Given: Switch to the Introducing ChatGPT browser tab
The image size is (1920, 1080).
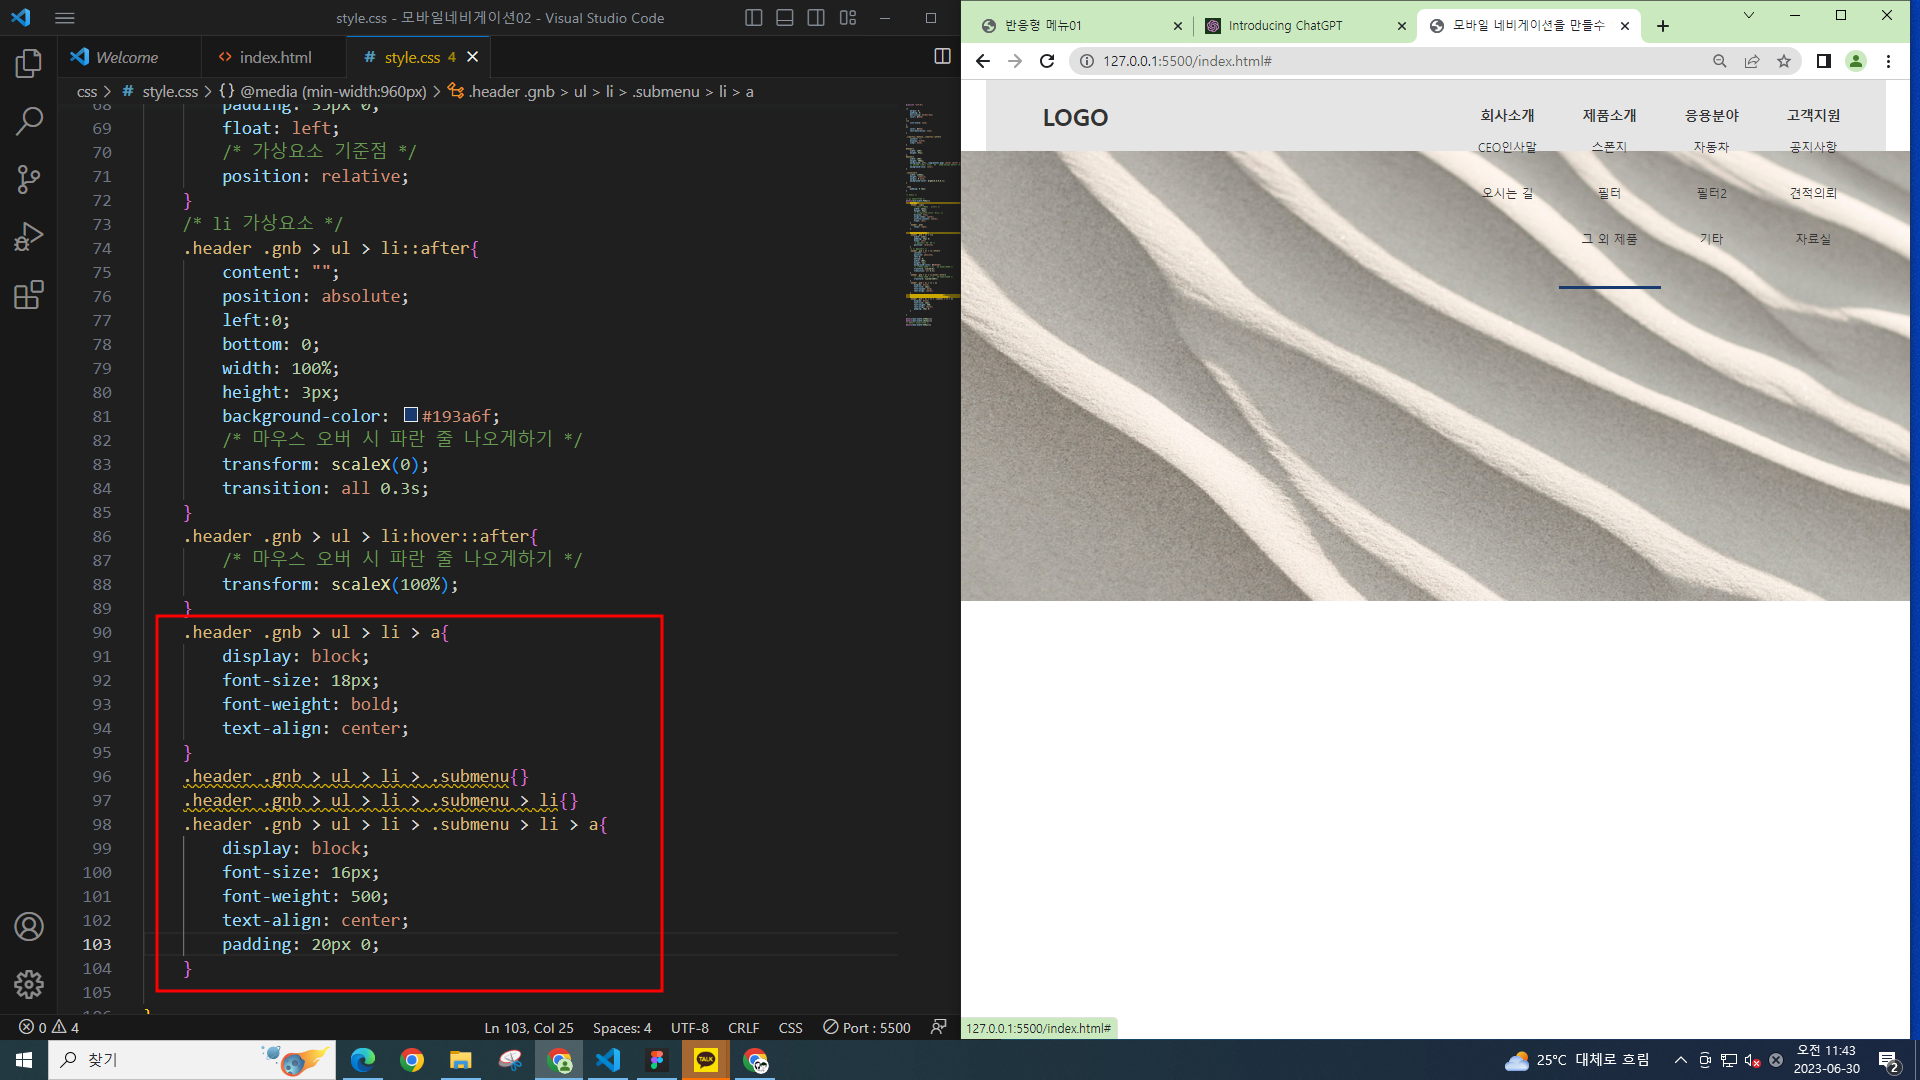Looking at the screenshot, I should [x=1285, y=26].
